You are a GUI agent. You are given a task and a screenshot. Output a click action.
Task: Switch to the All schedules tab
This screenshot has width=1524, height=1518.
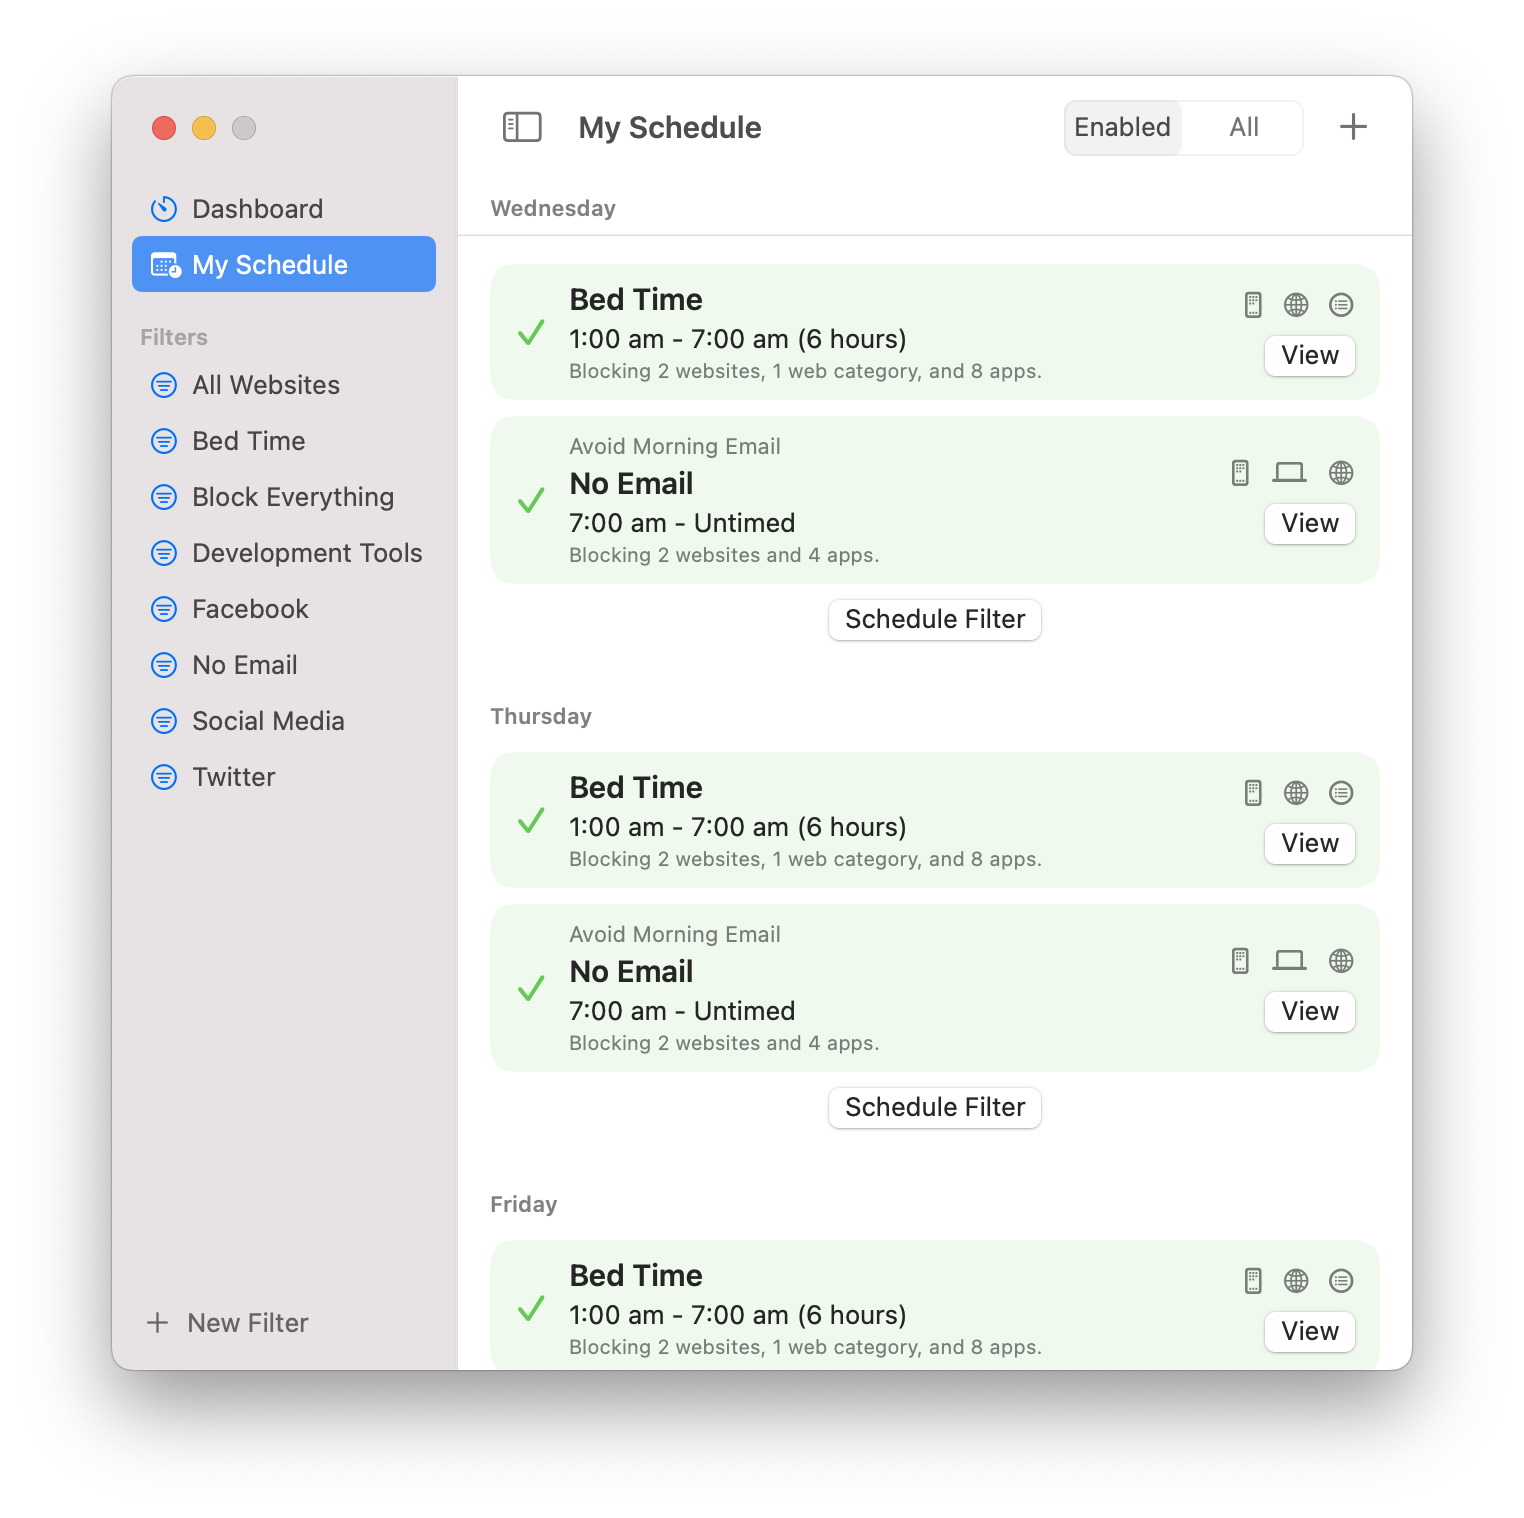click(x=1243, y=127)
